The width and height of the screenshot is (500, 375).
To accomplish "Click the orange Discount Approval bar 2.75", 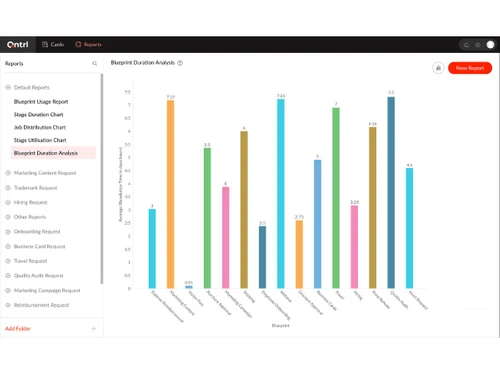I will 299,254.
